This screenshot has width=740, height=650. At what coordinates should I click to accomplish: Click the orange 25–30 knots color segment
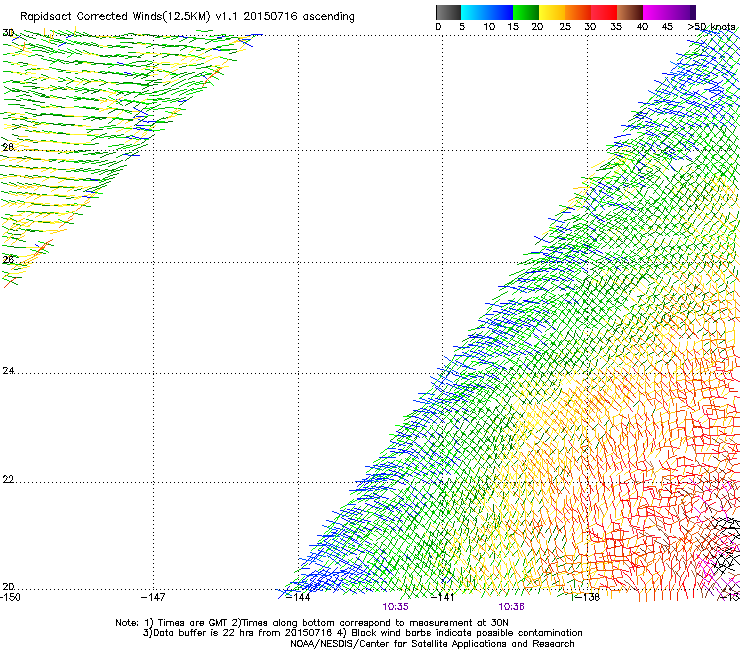(578, 12)
